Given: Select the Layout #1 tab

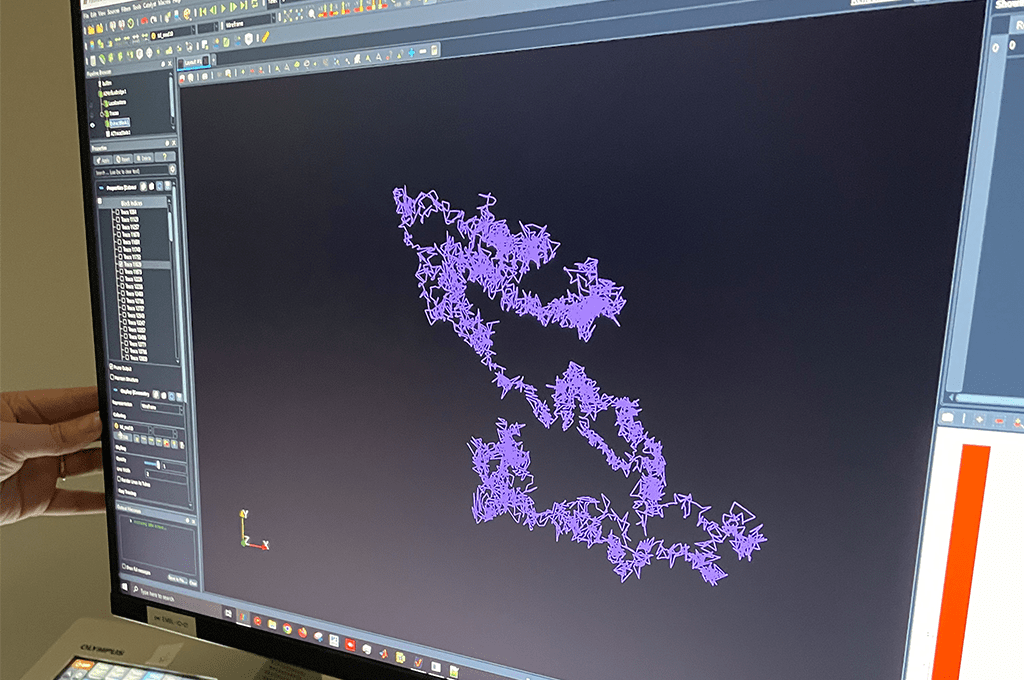Looking at the screenshot, I should coord(192,62).
